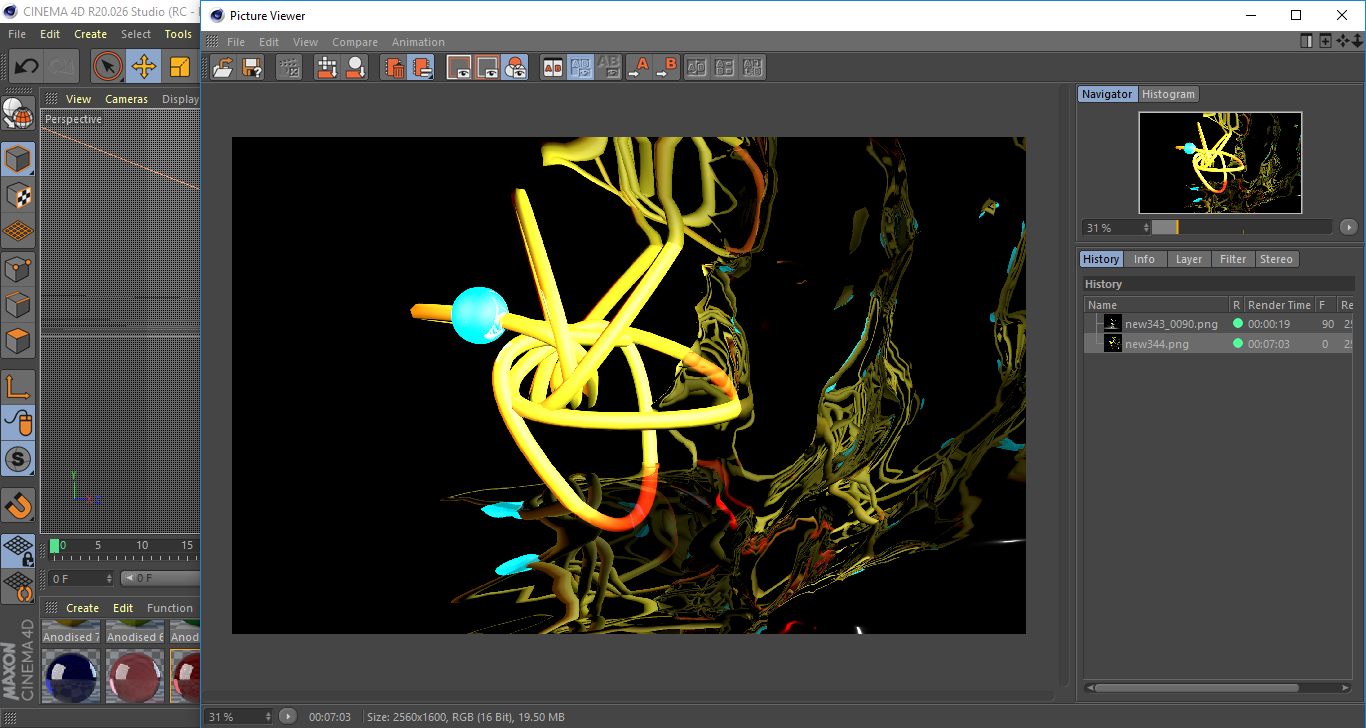Click the navigator zoom slider
Image resolution: width=1366 pixels, height=728 pixels.
1241,227
